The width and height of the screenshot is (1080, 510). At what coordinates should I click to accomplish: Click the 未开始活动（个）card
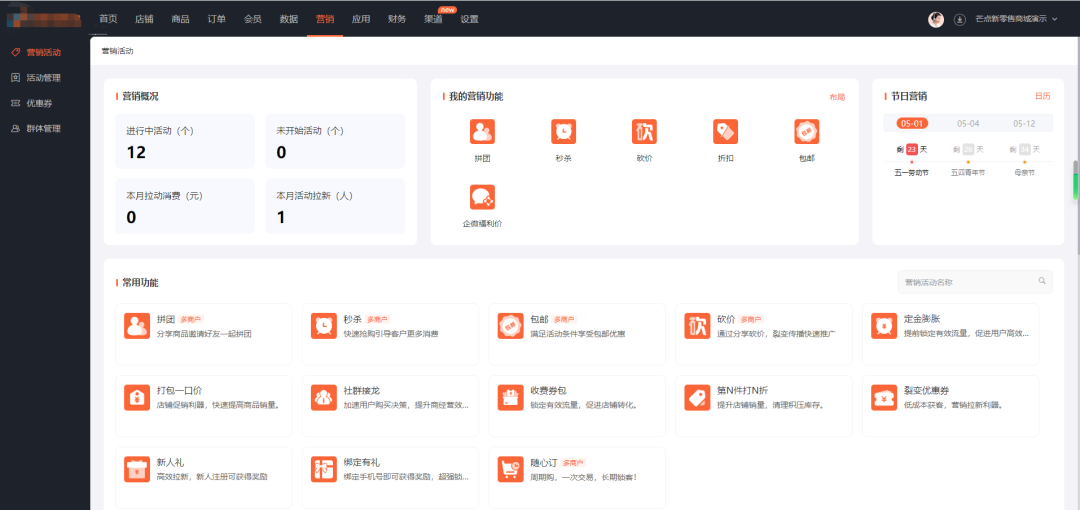point(335,141)
